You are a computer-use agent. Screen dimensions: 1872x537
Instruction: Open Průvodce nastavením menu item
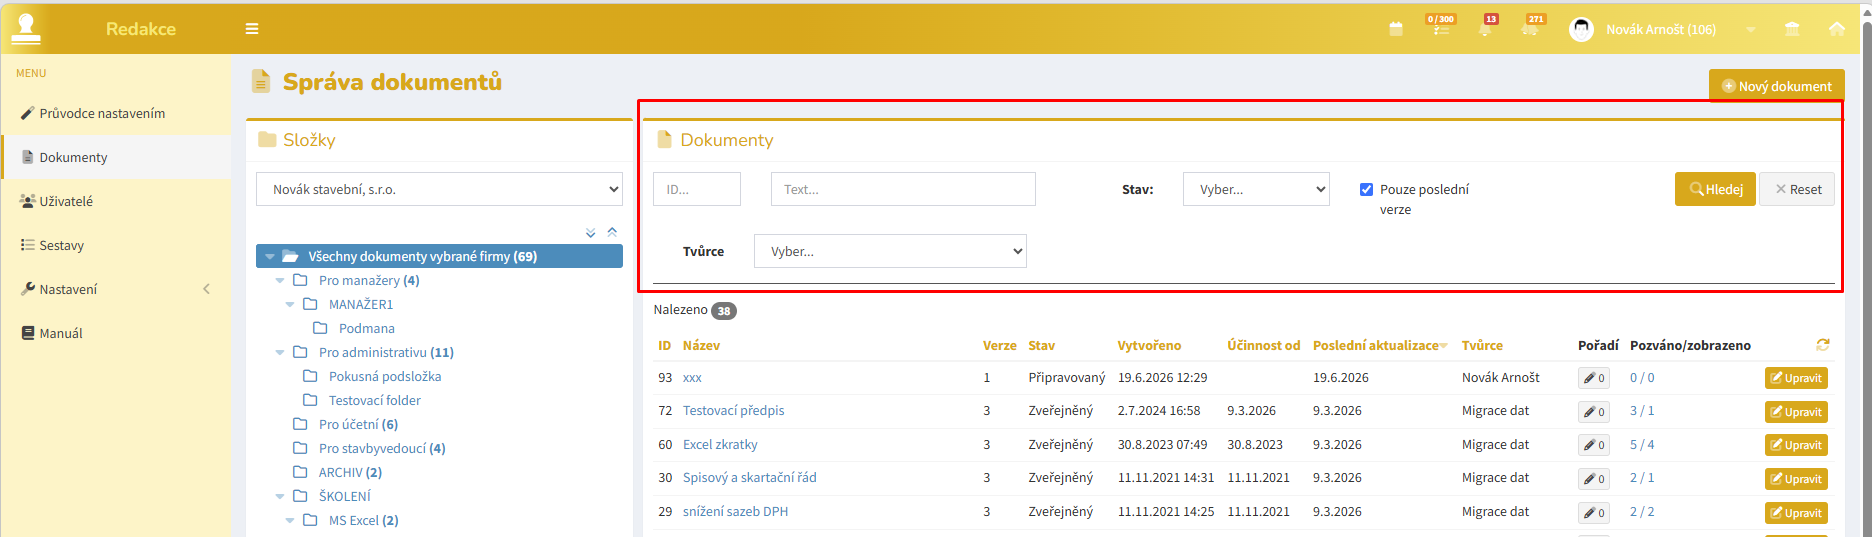(x=116, y=113)
